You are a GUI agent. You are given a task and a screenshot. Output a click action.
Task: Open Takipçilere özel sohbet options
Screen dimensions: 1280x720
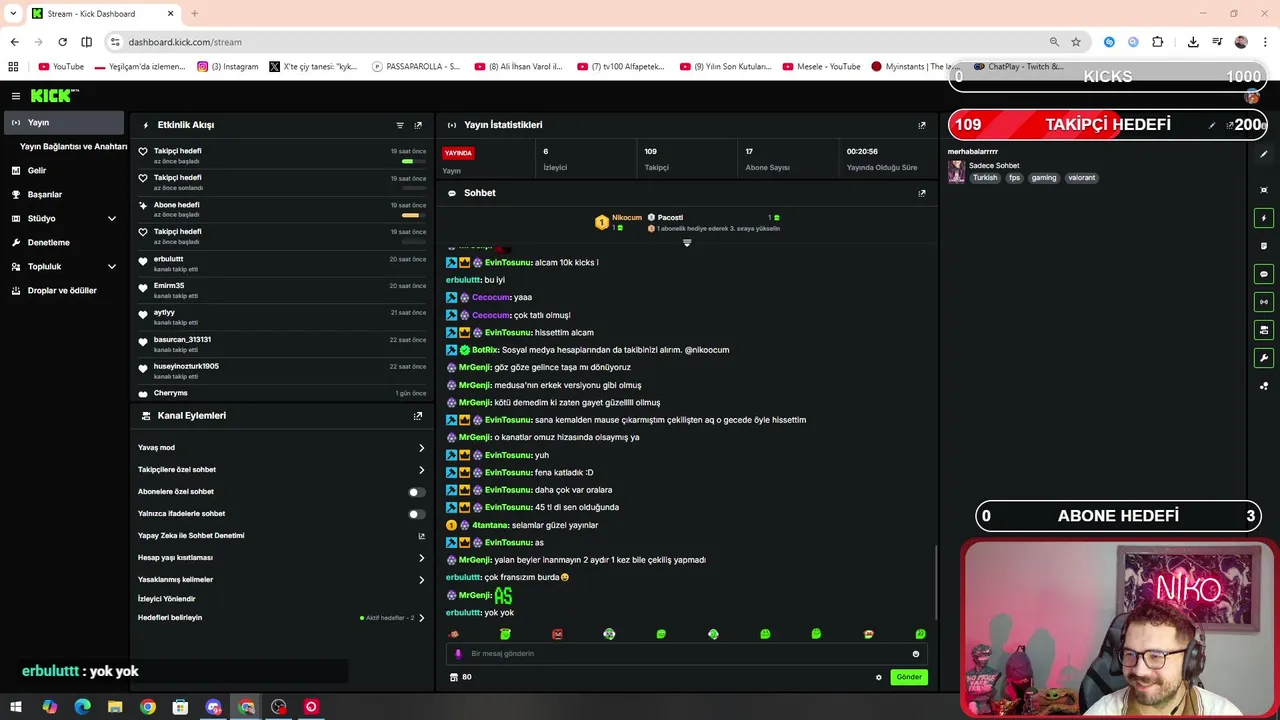tap(282, 470)
